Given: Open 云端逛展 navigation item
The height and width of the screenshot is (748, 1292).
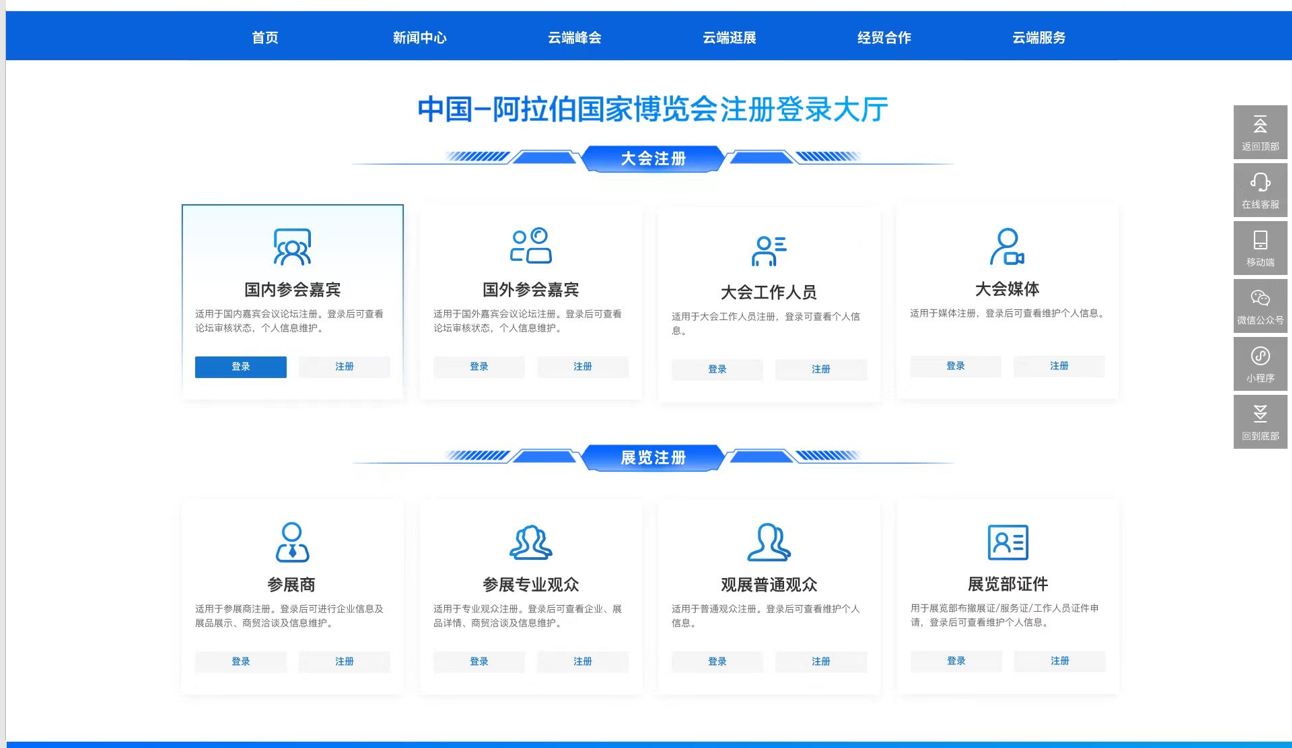Looking at the screenshot, I should 729,38.
